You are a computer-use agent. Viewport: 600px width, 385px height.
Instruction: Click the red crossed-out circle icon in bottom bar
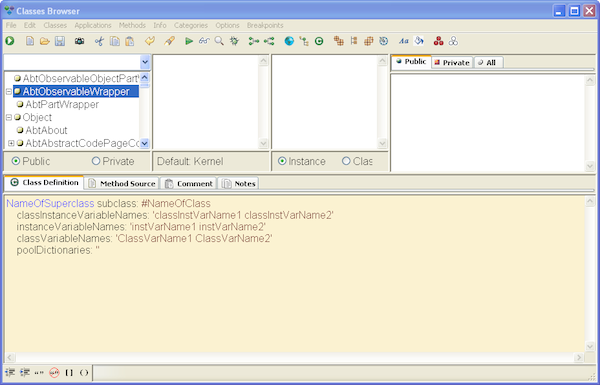[x=54, y=372]
